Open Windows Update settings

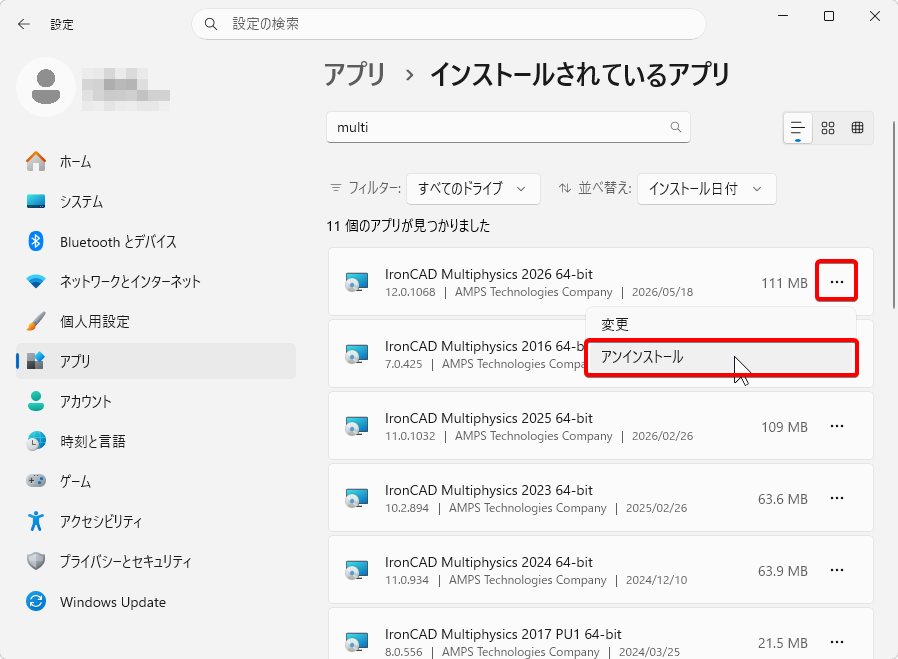(x=156, y=602)
